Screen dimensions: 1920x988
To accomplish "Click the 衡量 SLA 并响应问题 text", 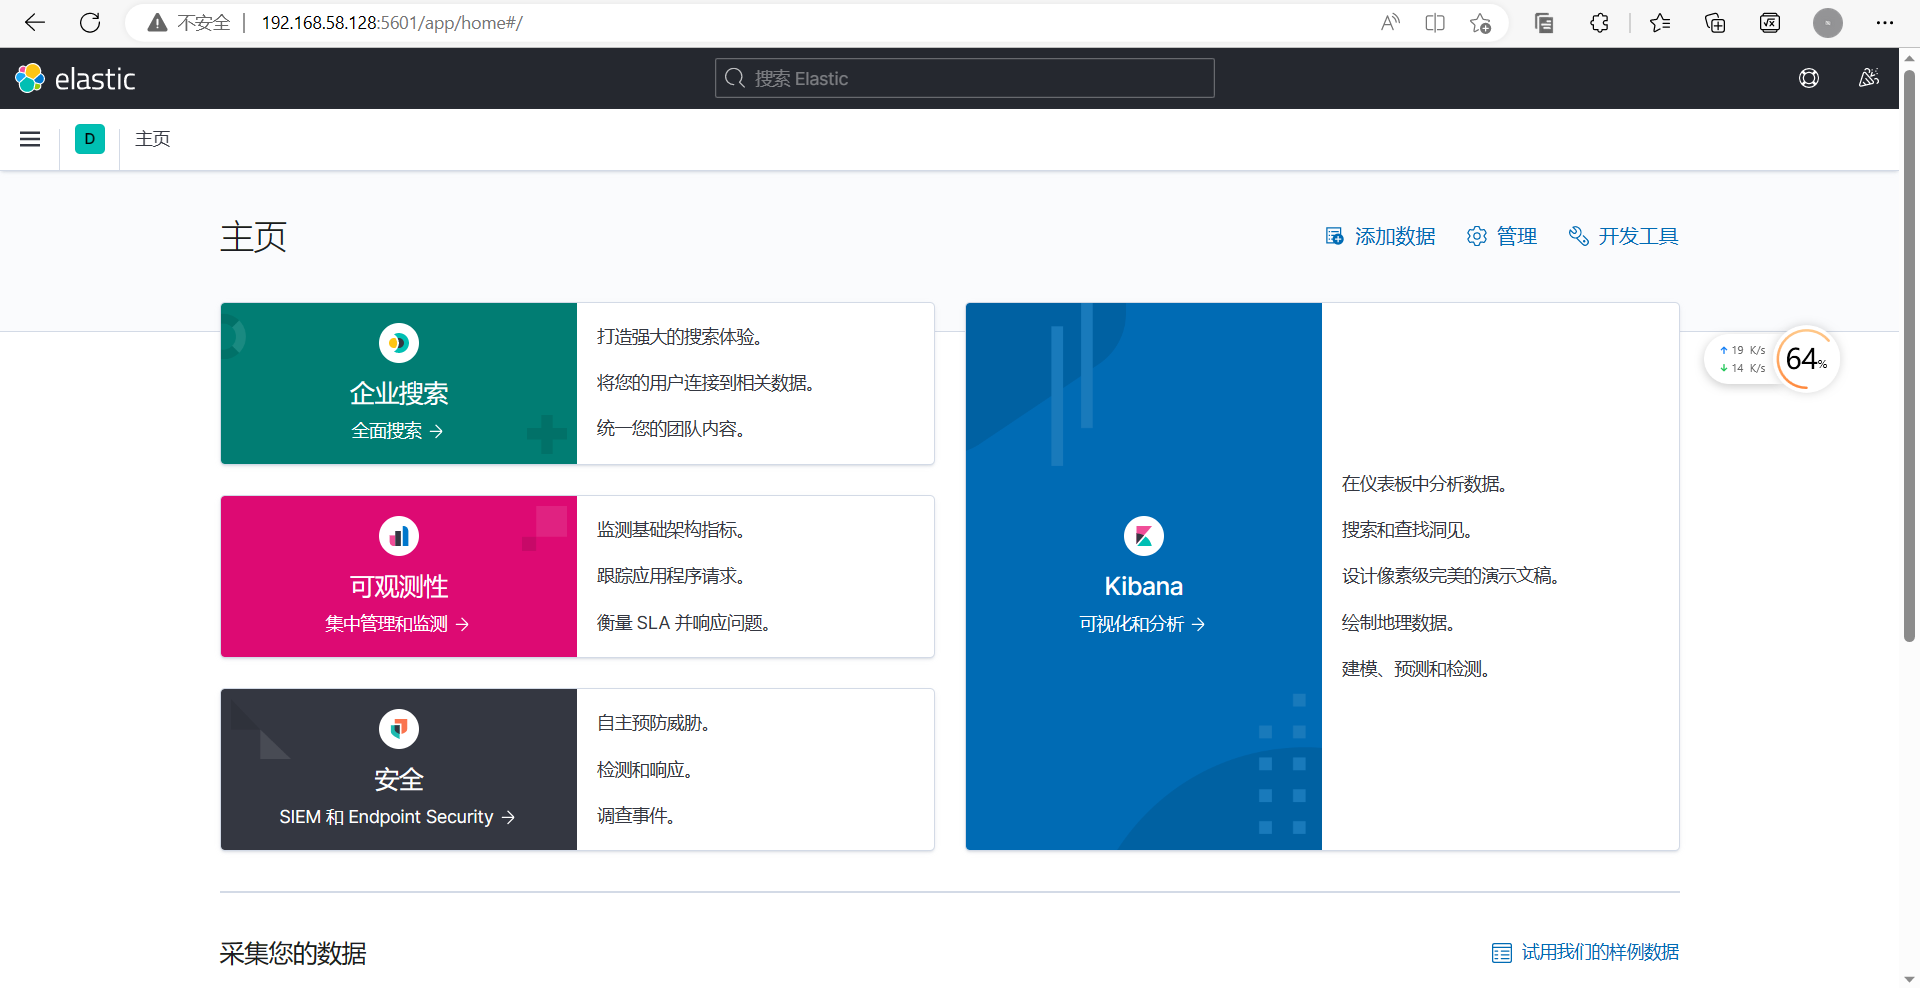I will coord(685,623).
